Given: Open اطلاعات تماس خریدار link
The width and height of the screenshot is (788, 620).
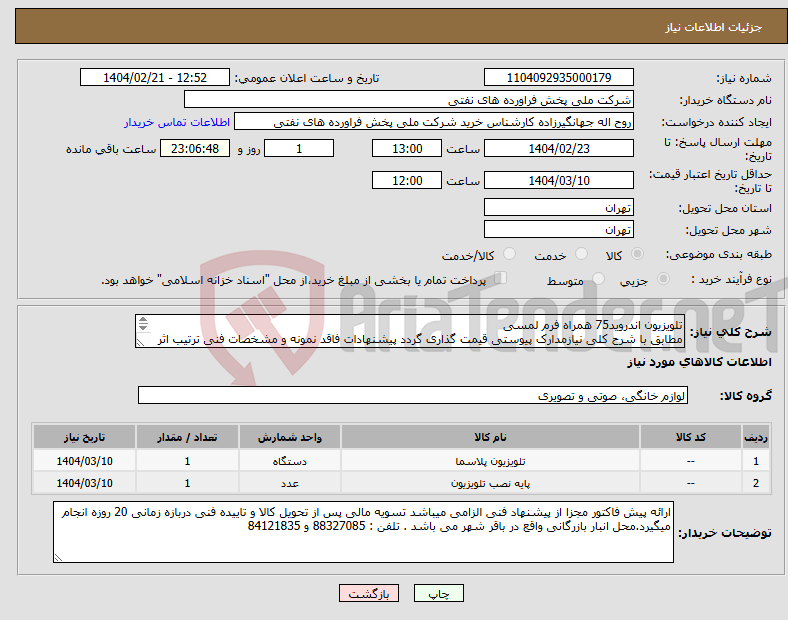Looking at the screenshot, I should coord(177,122).
